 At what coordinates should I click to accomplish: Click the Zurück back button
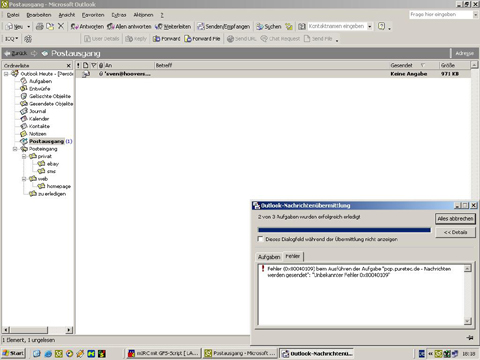pyautogui.click(x=16, y=53)
